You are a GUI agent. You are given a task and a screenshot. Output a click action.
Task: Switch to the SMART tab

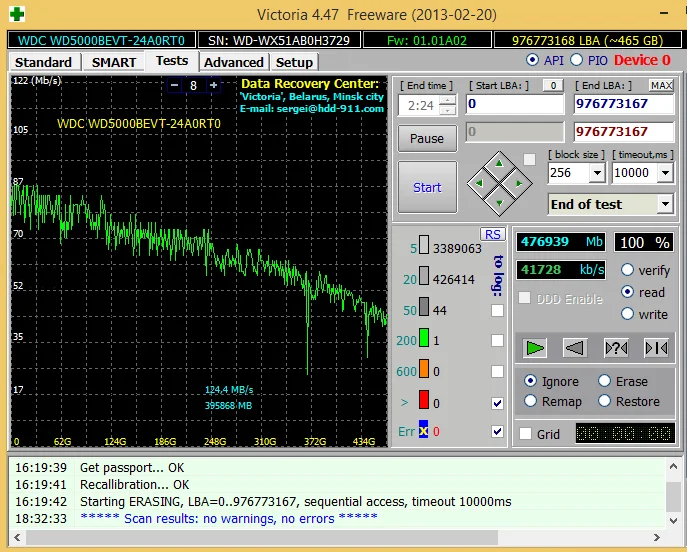click(114, 62)
